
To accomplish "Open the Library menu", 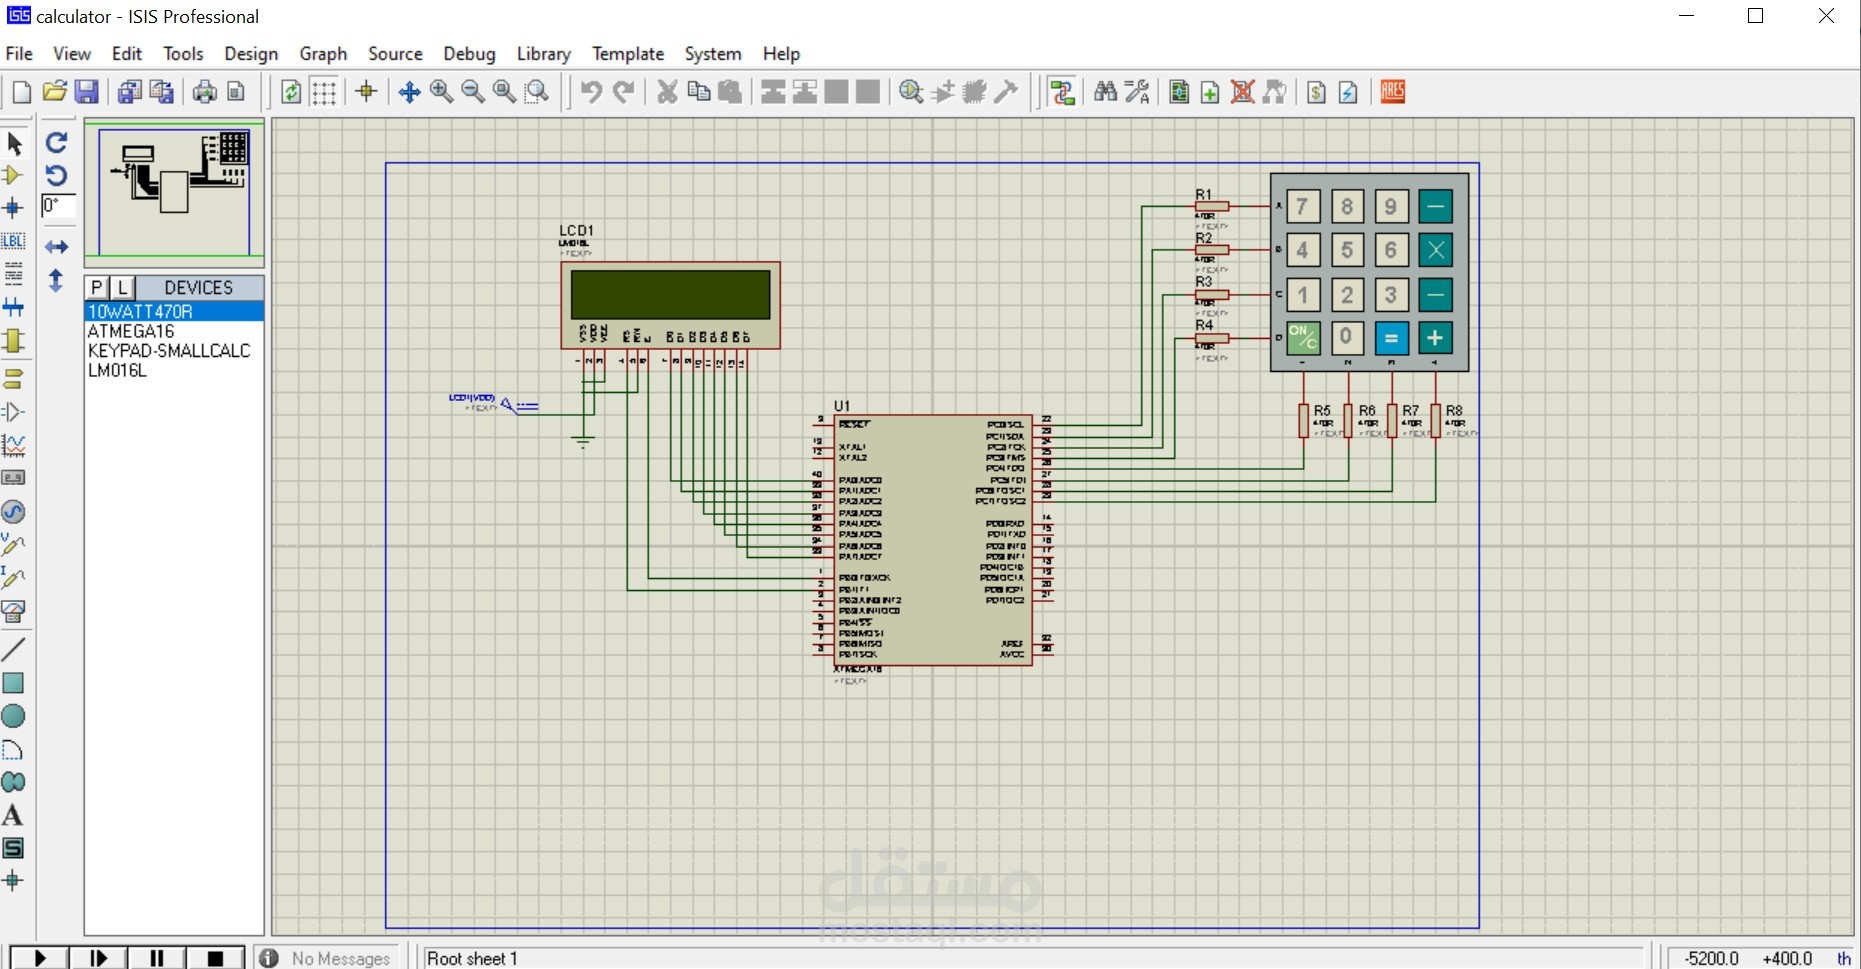I will 543,54.
